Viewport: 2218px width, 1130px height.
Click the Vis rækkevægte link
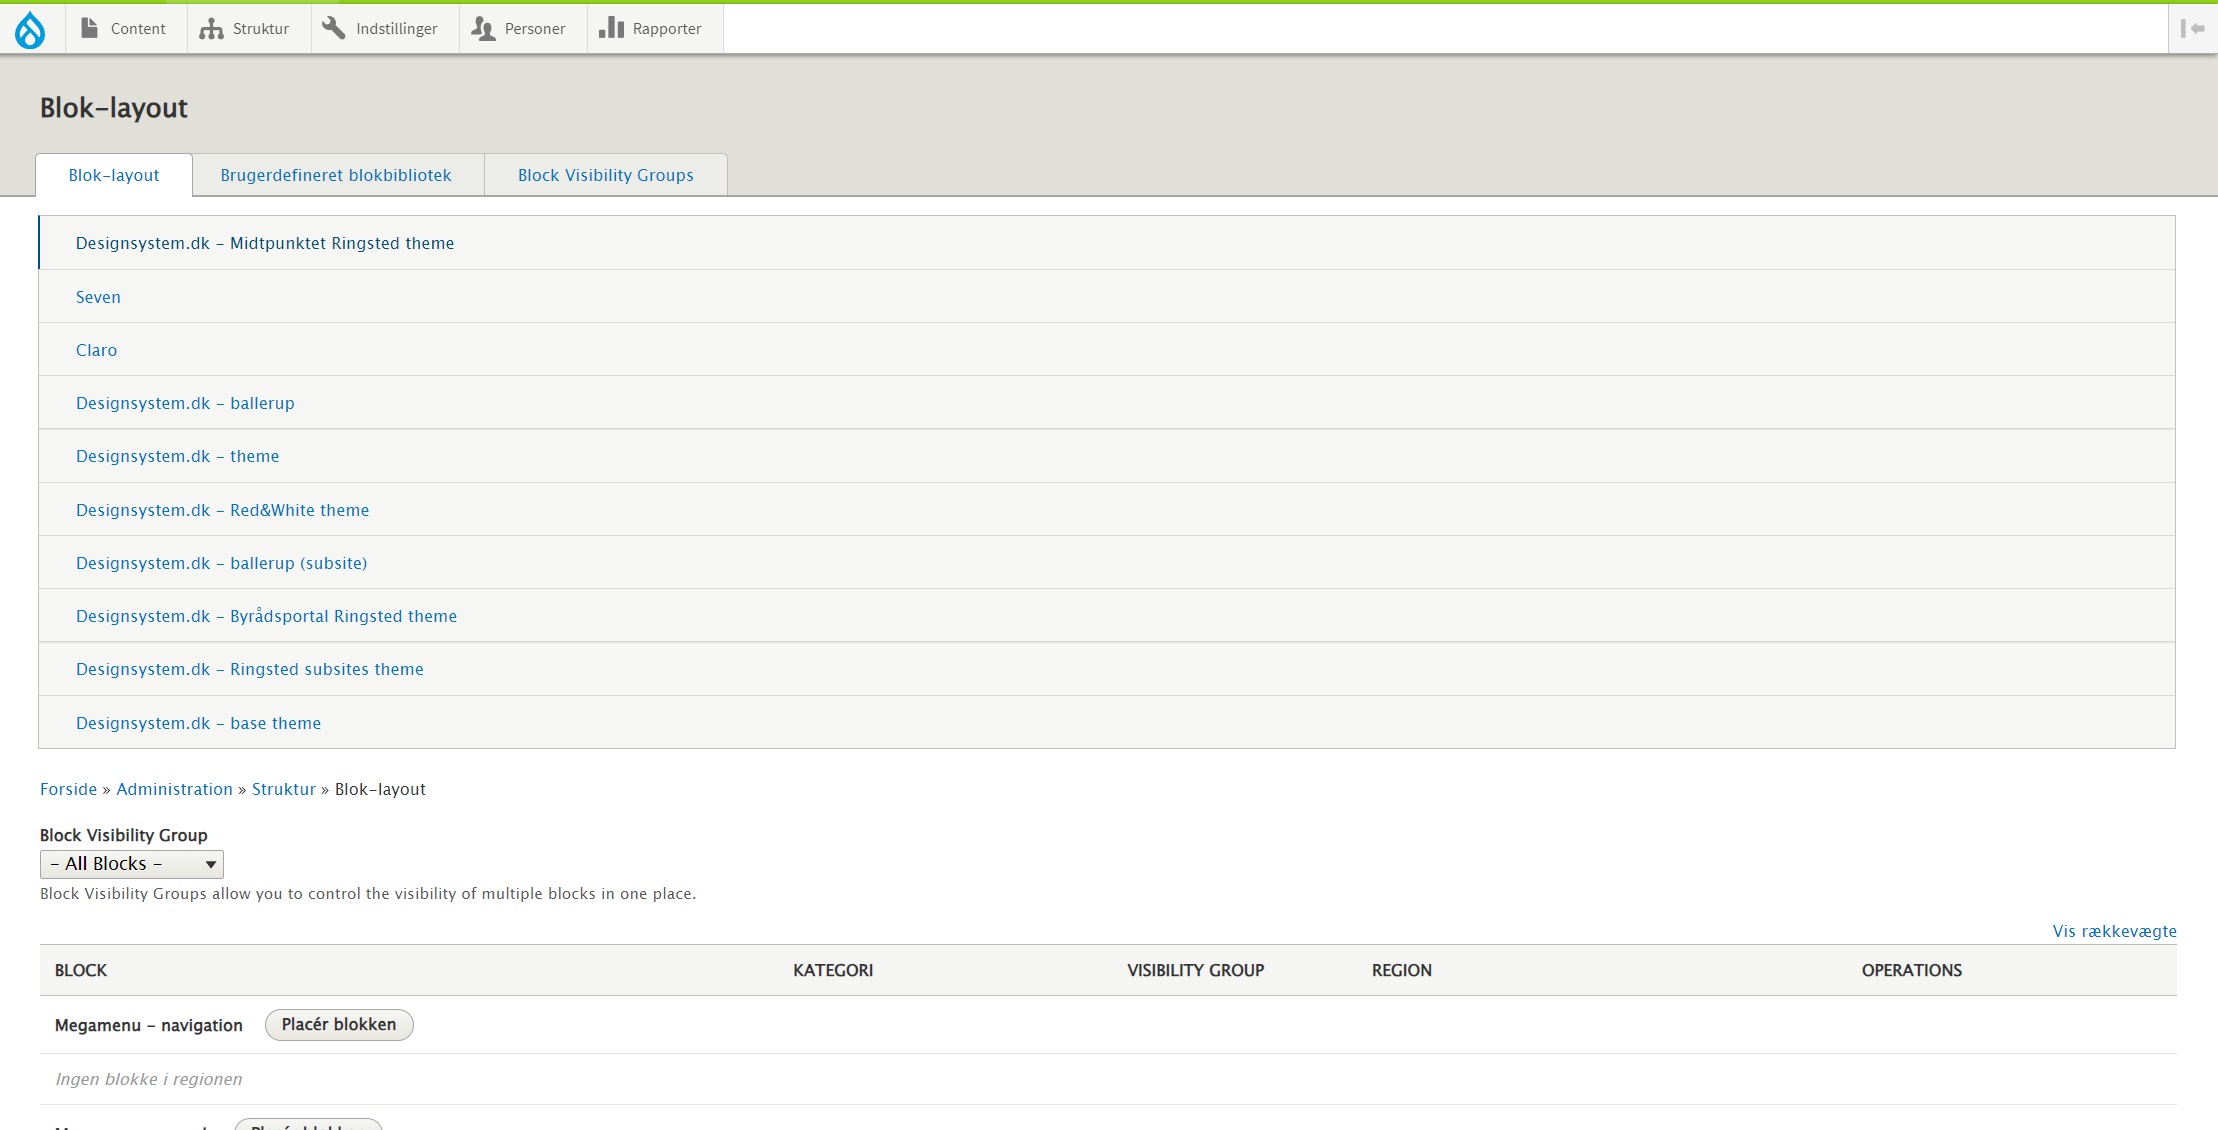click(x=2114, y=931)
